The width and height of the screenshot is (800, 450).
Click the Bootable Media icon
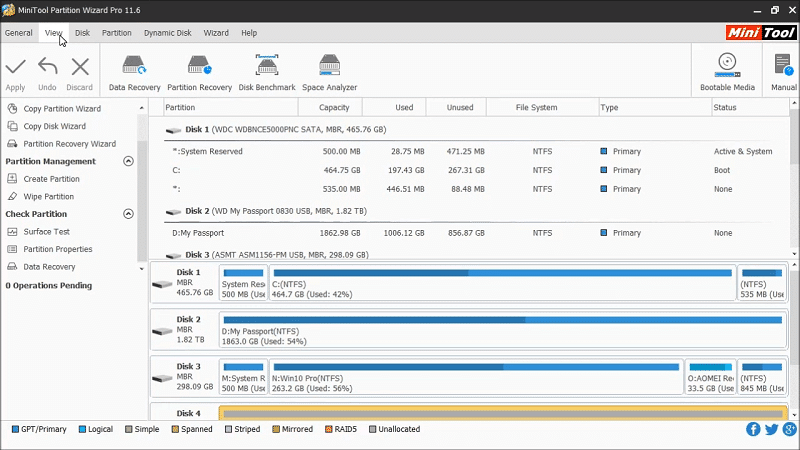coord(727,65)
